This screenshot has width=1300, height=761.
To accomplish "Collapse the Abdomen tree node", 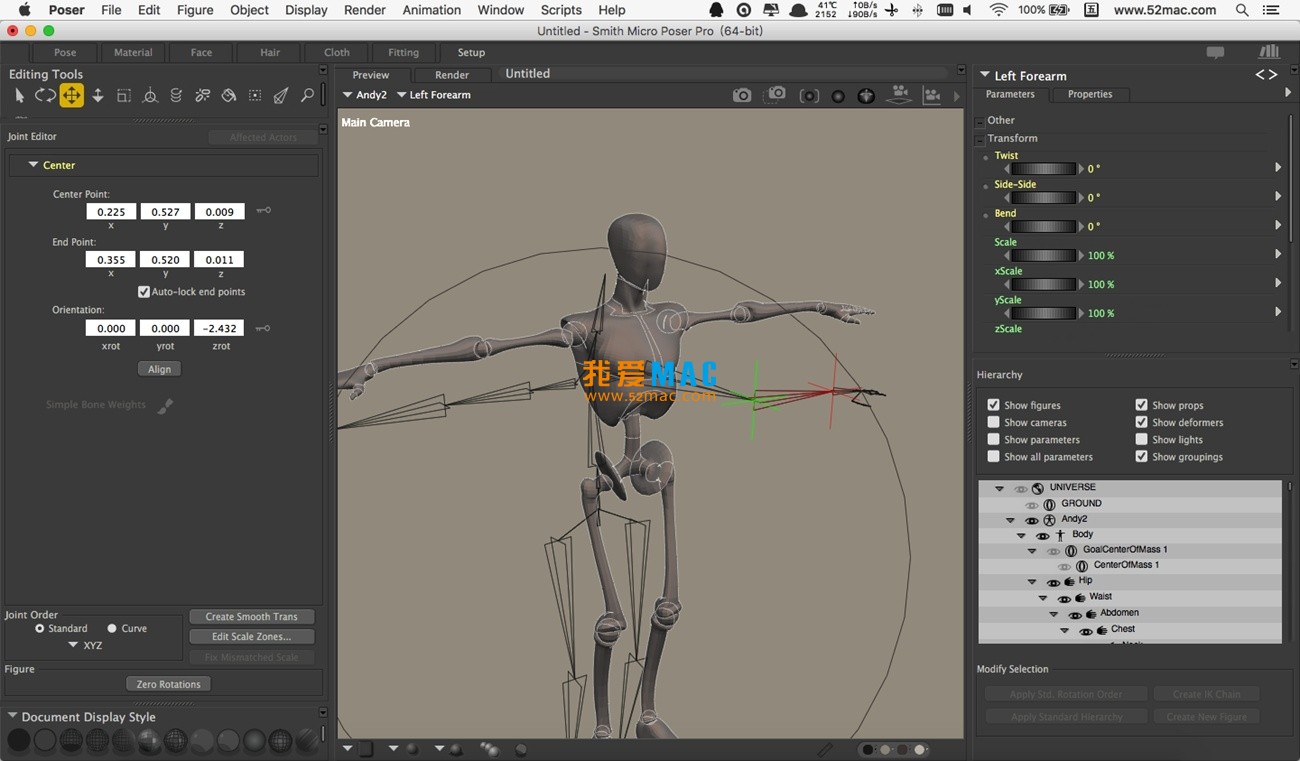I will tap(1054, 614).
